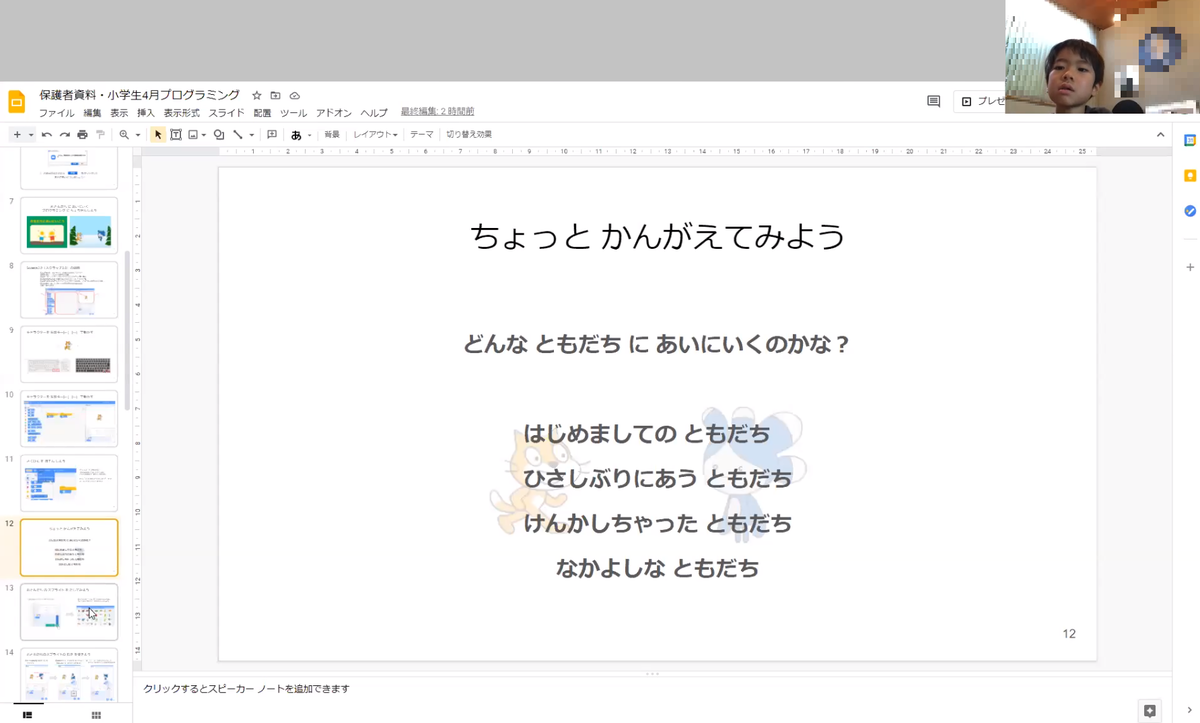Open Google Keep in the side panel

coord(1190,176)
